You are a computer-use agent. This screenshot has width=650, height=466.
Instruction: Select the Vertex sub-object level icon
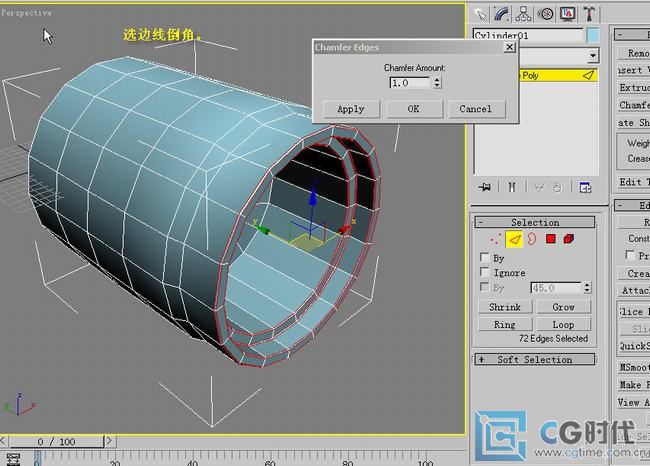(x=495, y=239)
